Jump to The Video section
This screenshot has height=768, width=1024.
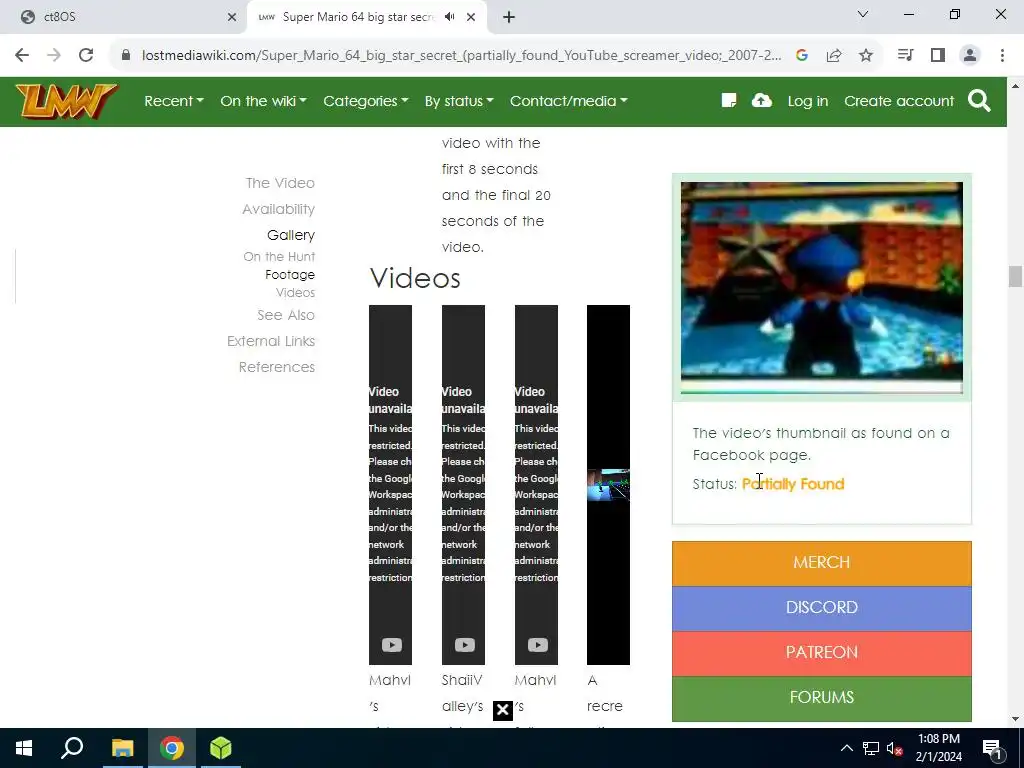point(280,183)
